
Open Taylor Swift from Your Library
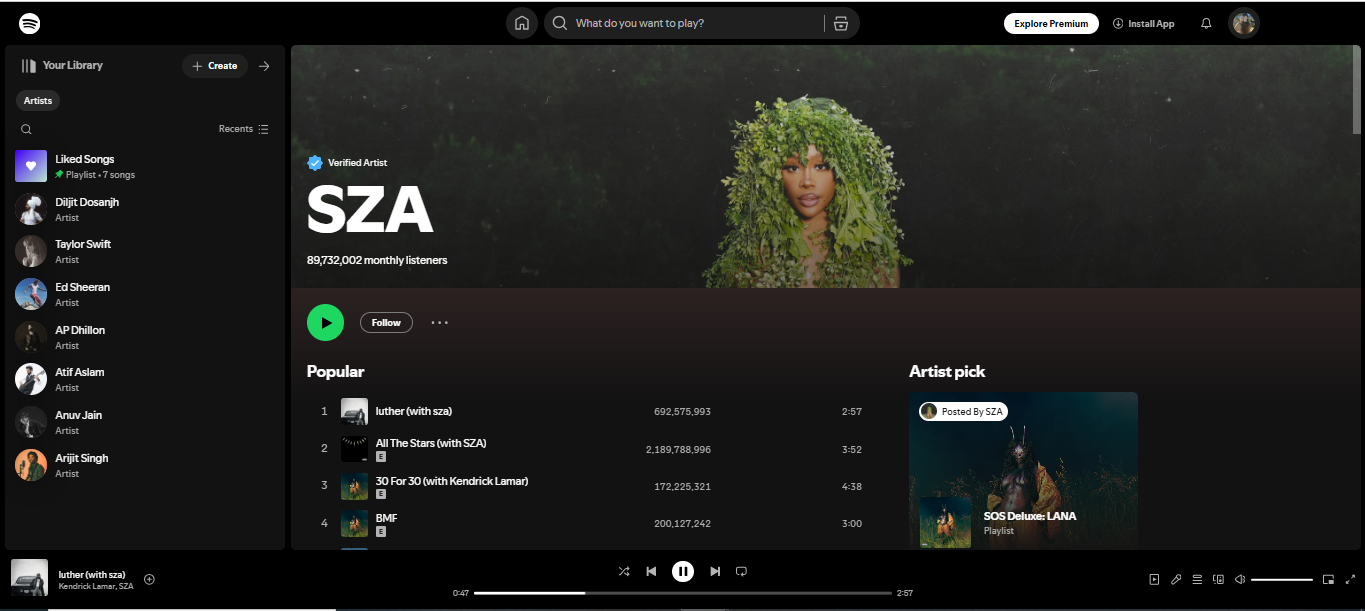(x=83, y=250)
